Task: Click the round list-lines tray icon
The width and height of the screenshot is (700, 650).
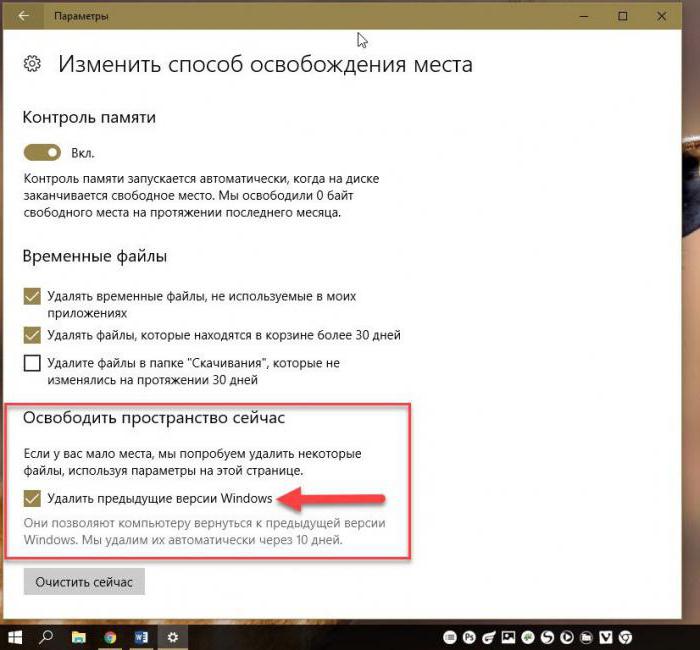Action: 450,637
